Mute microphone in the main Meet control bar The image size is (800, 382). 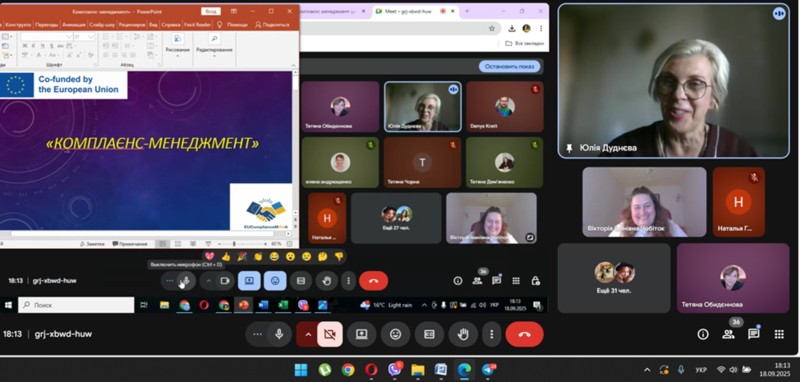point(279,334)
